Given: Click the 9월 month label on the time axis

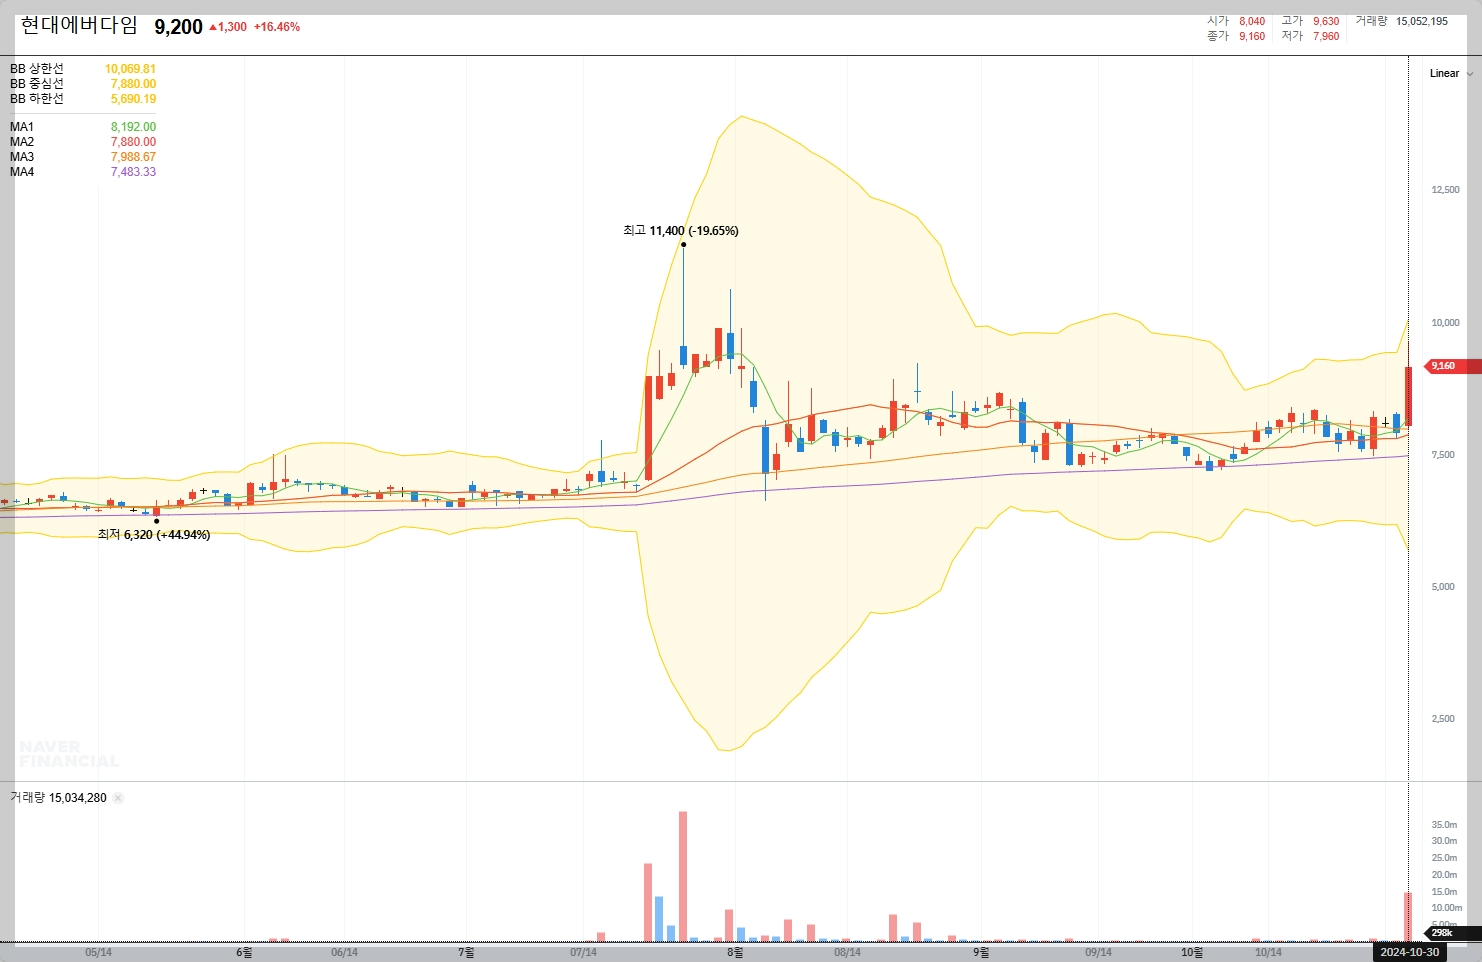Looking at the screenshot, I should point(981,952).
